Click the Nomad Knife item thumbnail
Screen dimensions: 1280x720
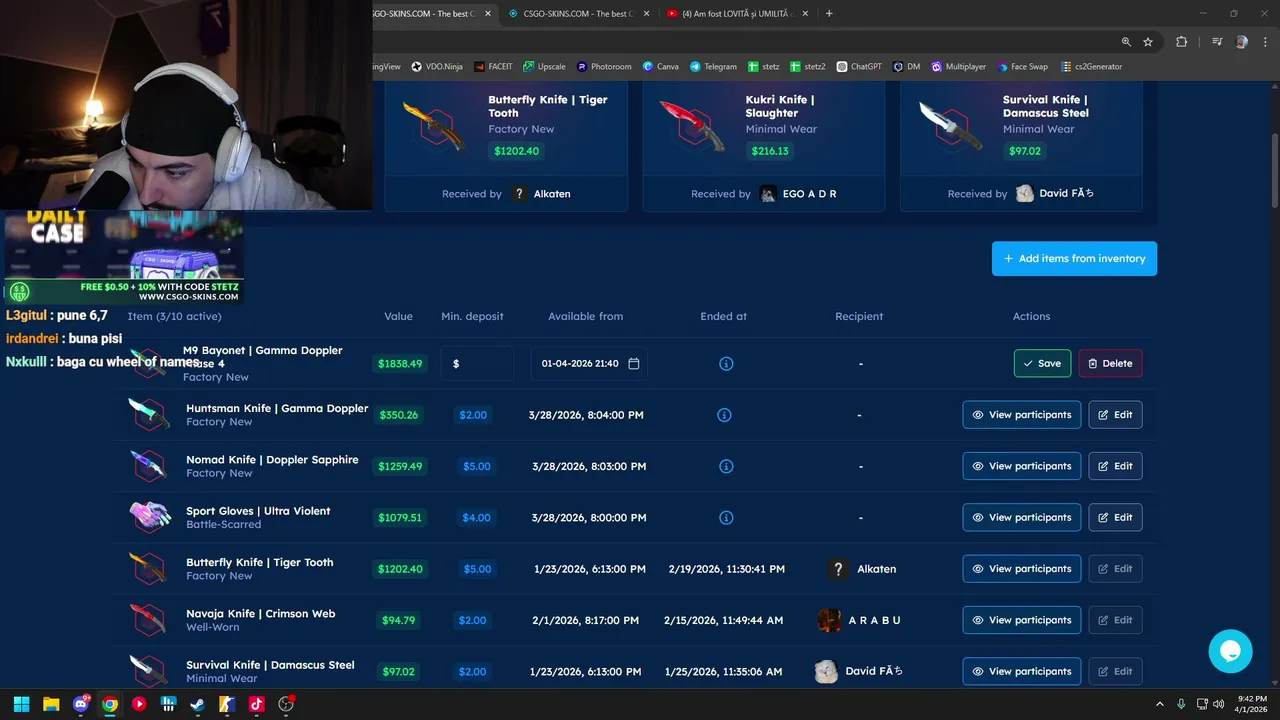tap(148, 466)
